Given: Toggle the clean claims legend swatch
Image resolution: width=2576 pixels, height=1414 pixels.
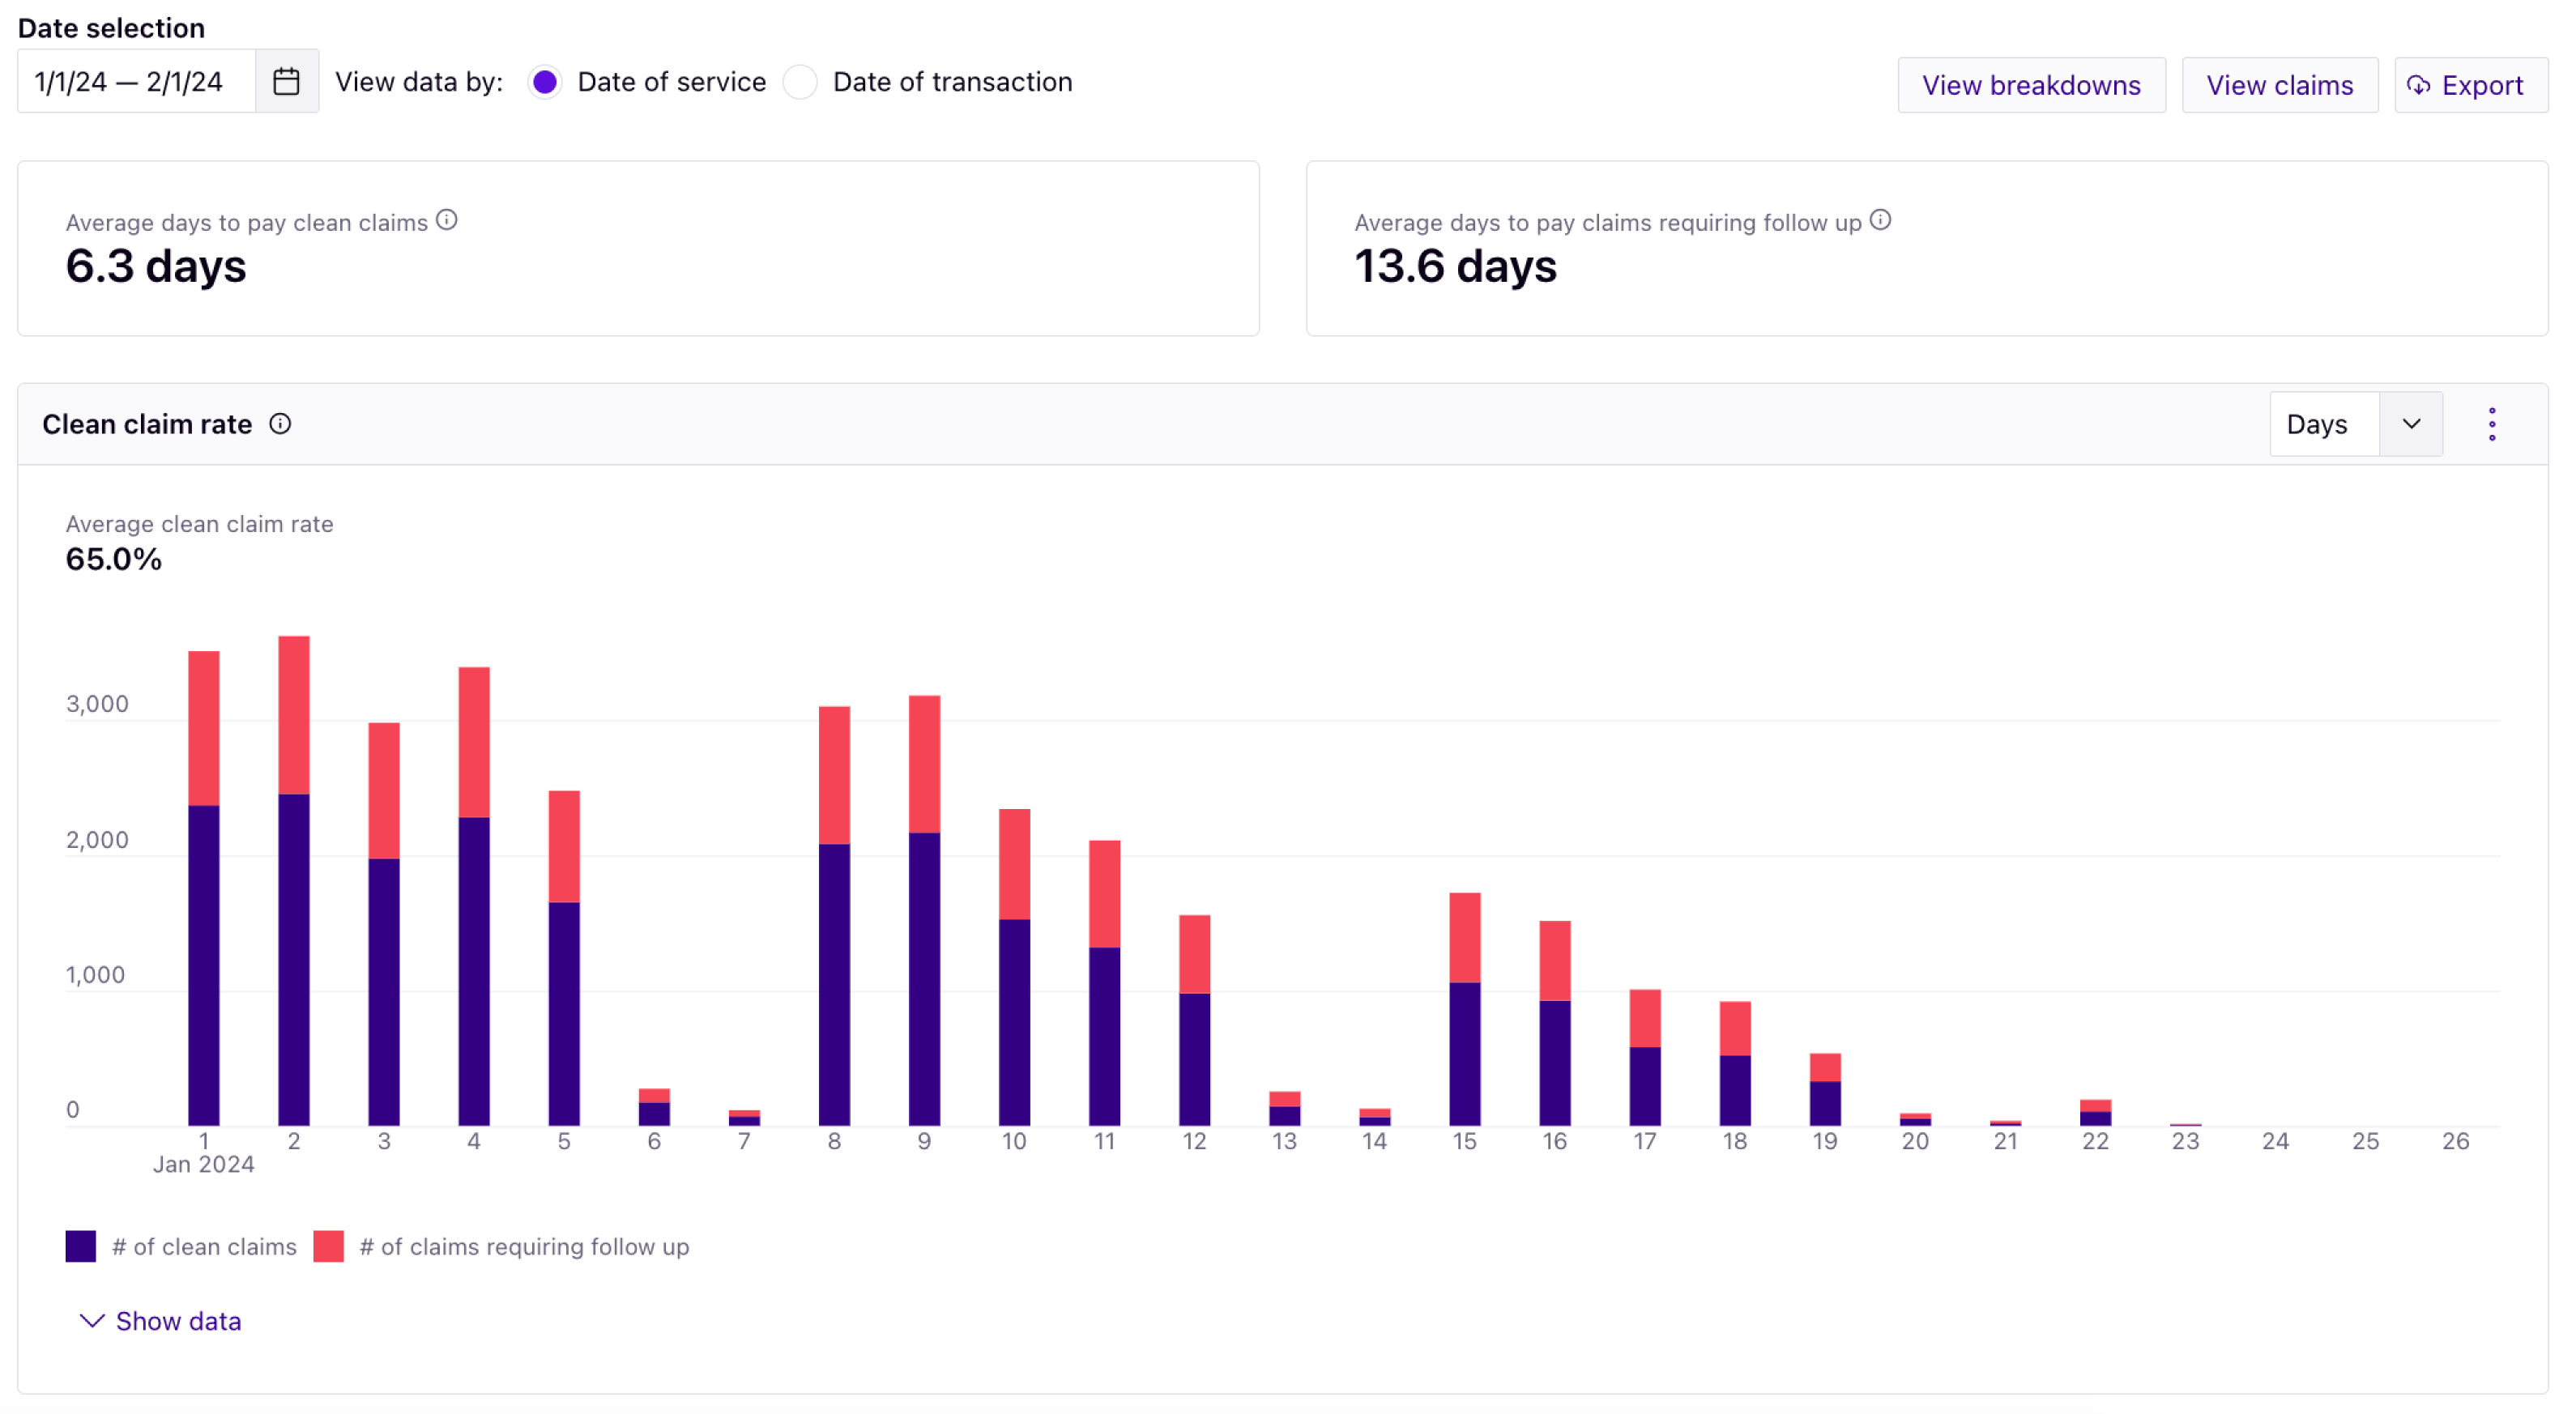Looking at the screenshot, I should pos(81,1246).
